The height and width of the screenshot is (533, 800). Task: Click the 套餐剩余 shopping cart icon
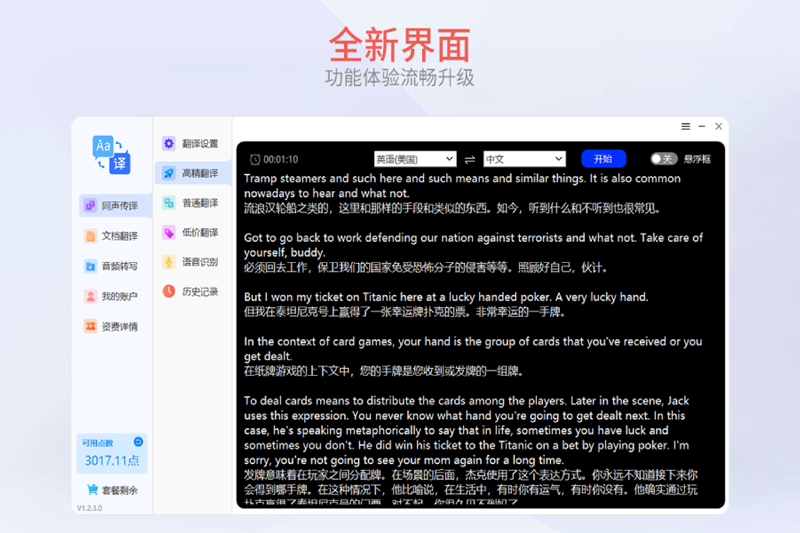point(93,490)
